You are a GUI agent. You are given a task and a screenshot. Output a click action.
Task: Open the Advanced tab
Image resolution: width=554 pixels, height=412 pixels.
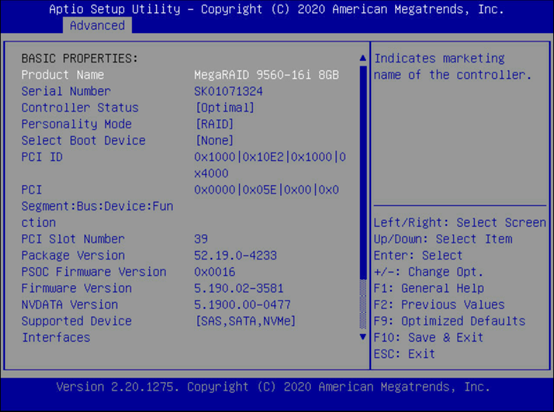click(97, 25)
